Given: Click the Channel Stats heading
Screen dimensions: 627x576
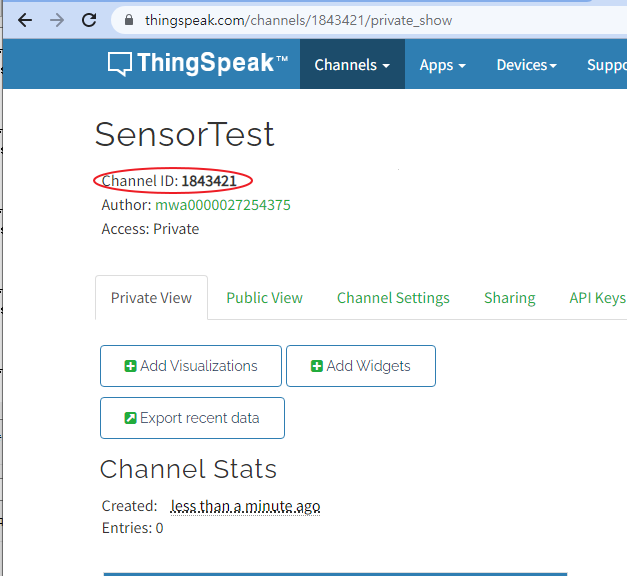Looking at the screenshot, I should [188, 469].
